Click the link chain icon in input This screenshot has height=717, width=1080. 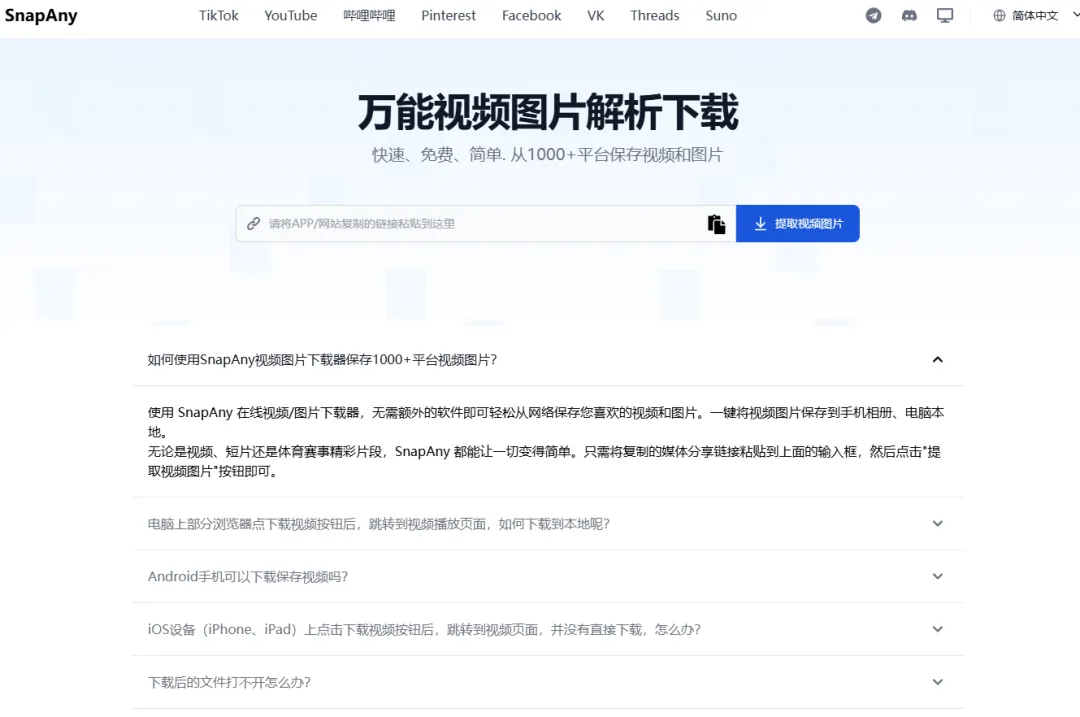[253, 223]
